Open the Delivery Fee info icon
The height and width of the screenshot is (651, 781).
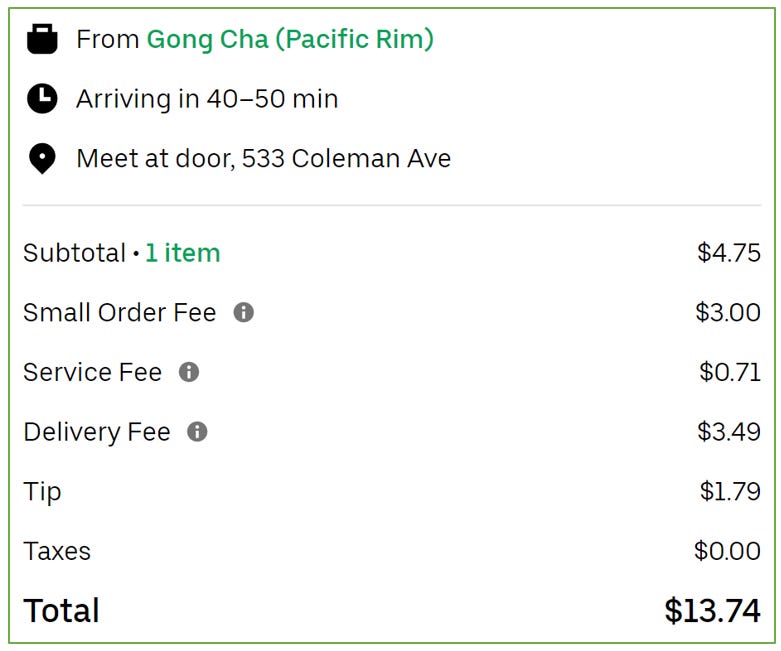pyautogui.click(x=197, y=432)
